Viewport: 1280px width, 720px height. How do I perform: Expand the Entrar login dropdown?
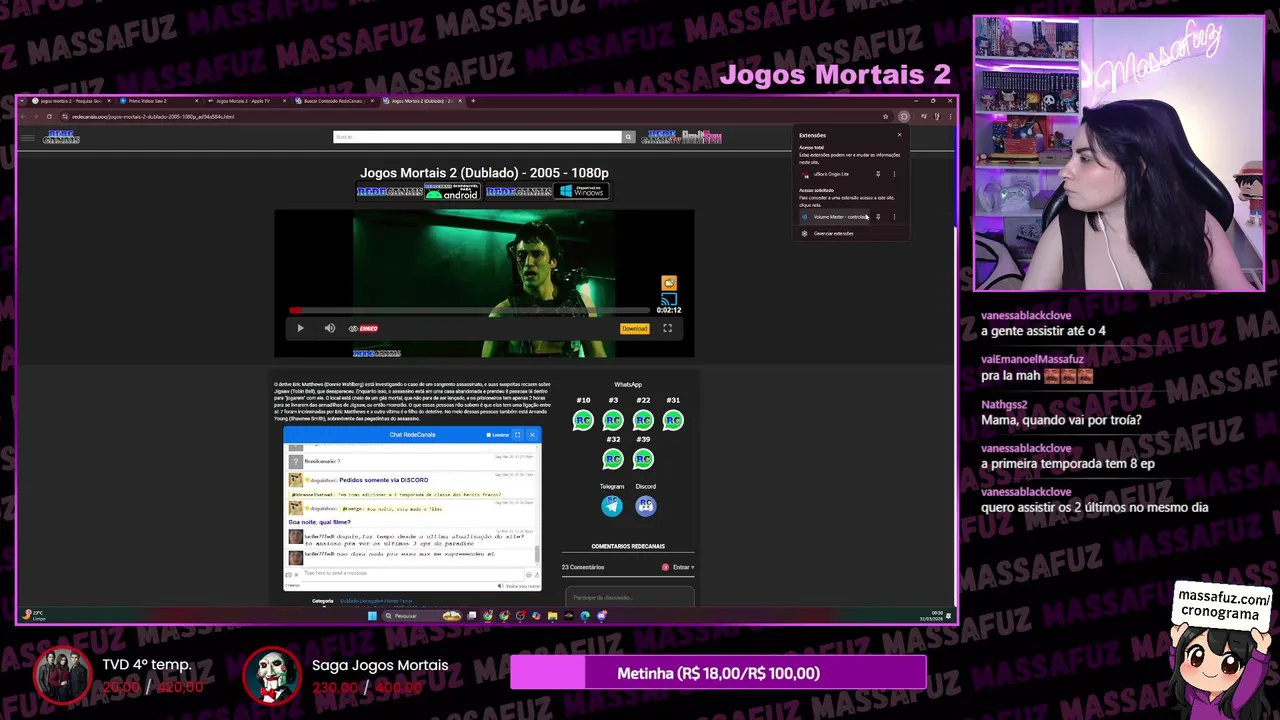click(x=683, y=567)
